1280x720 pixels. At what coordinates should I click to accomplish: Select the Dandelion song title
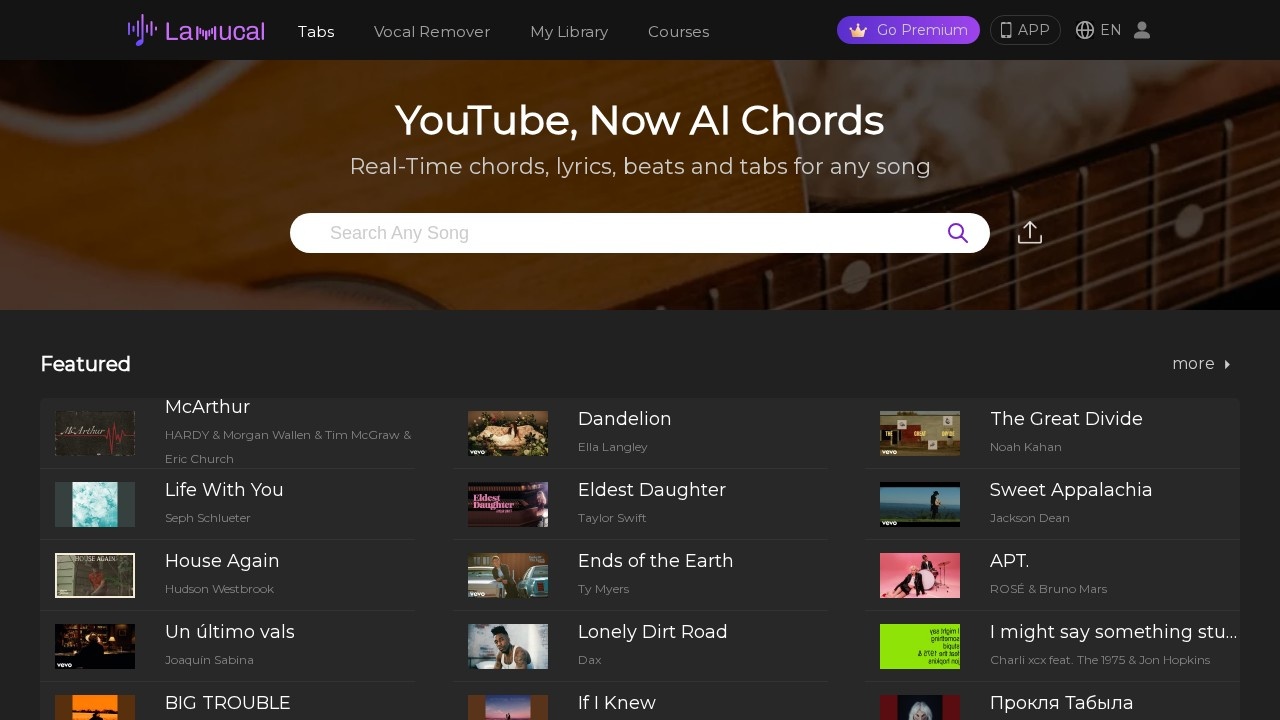pos(624,419)
